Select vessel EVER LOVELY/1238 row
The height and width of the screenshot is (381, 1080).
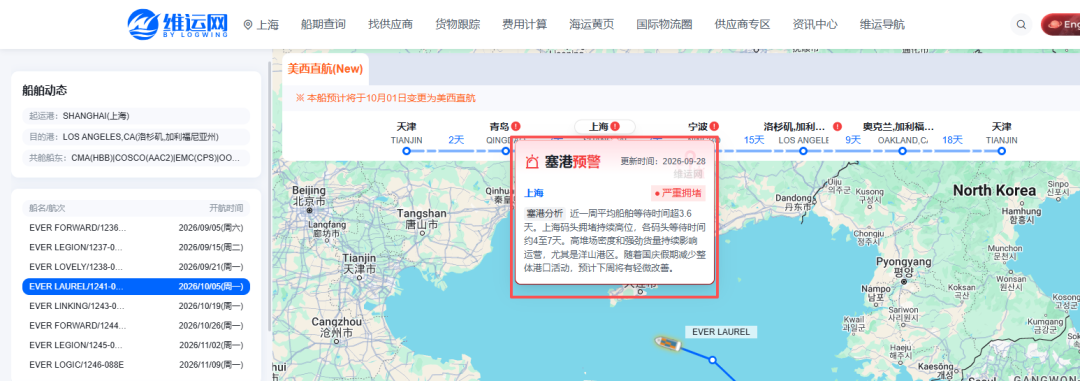tap(136, 267)
